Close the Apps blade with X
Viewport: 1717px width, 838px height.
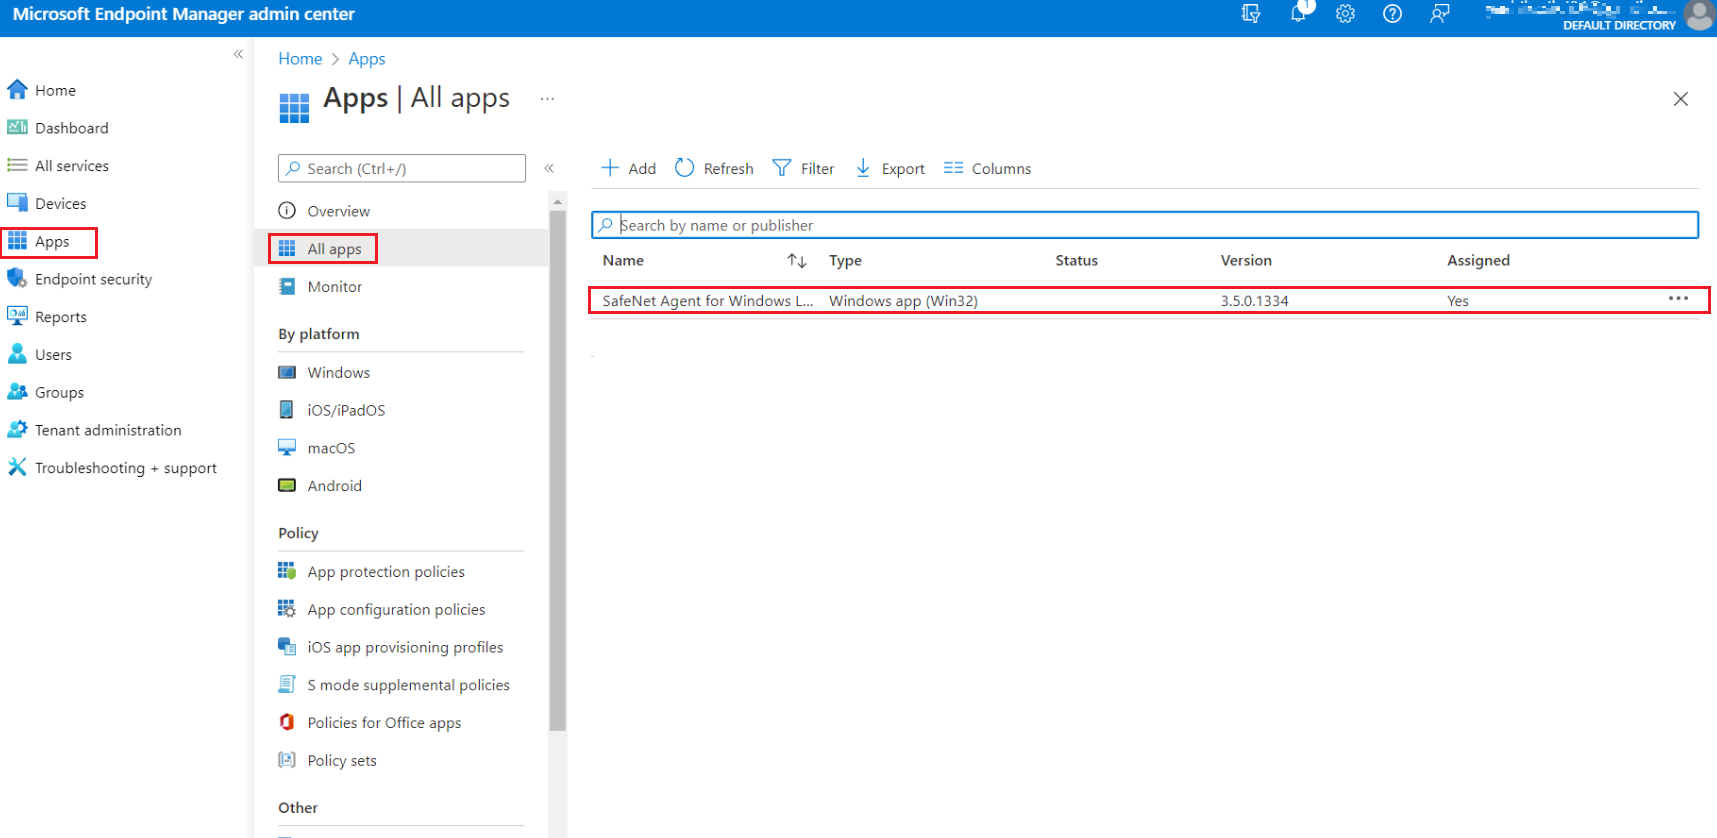point(1680,99)
